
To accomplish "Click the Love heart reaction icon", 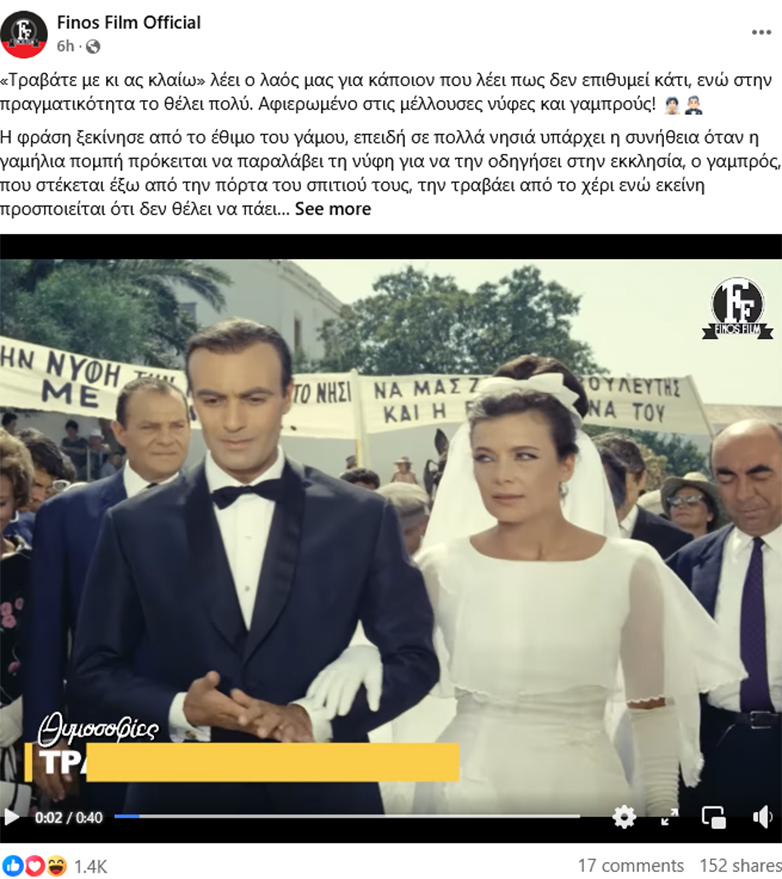I will [34, 866].
